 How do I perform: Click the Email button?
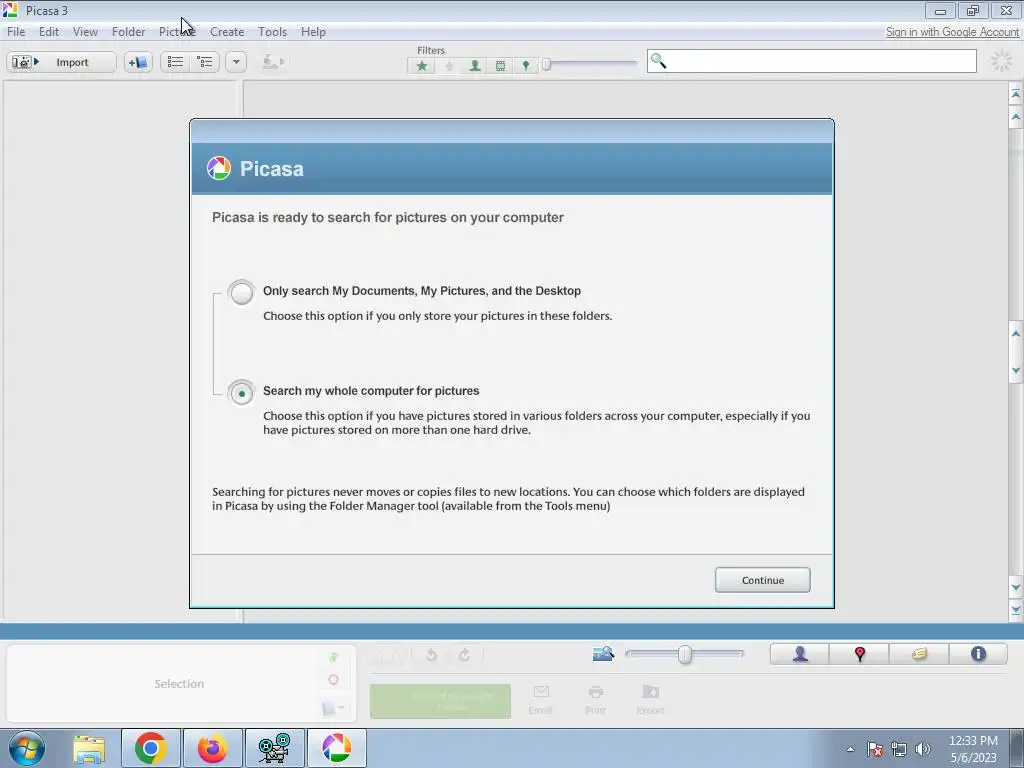(541, 699)
